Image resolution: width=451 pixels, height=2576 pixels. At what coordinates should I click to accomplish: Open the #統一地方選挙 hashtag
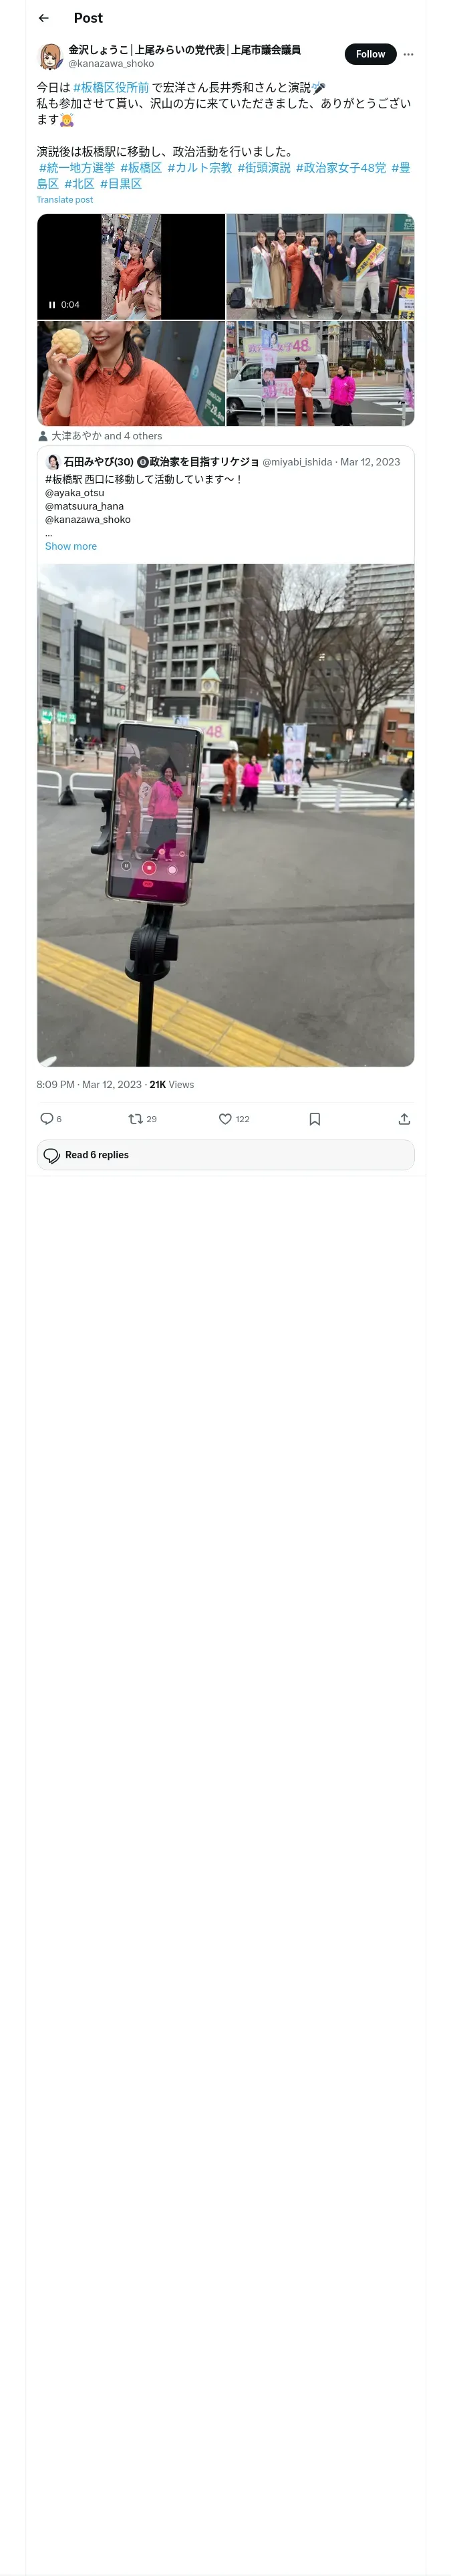coord(77,168)
